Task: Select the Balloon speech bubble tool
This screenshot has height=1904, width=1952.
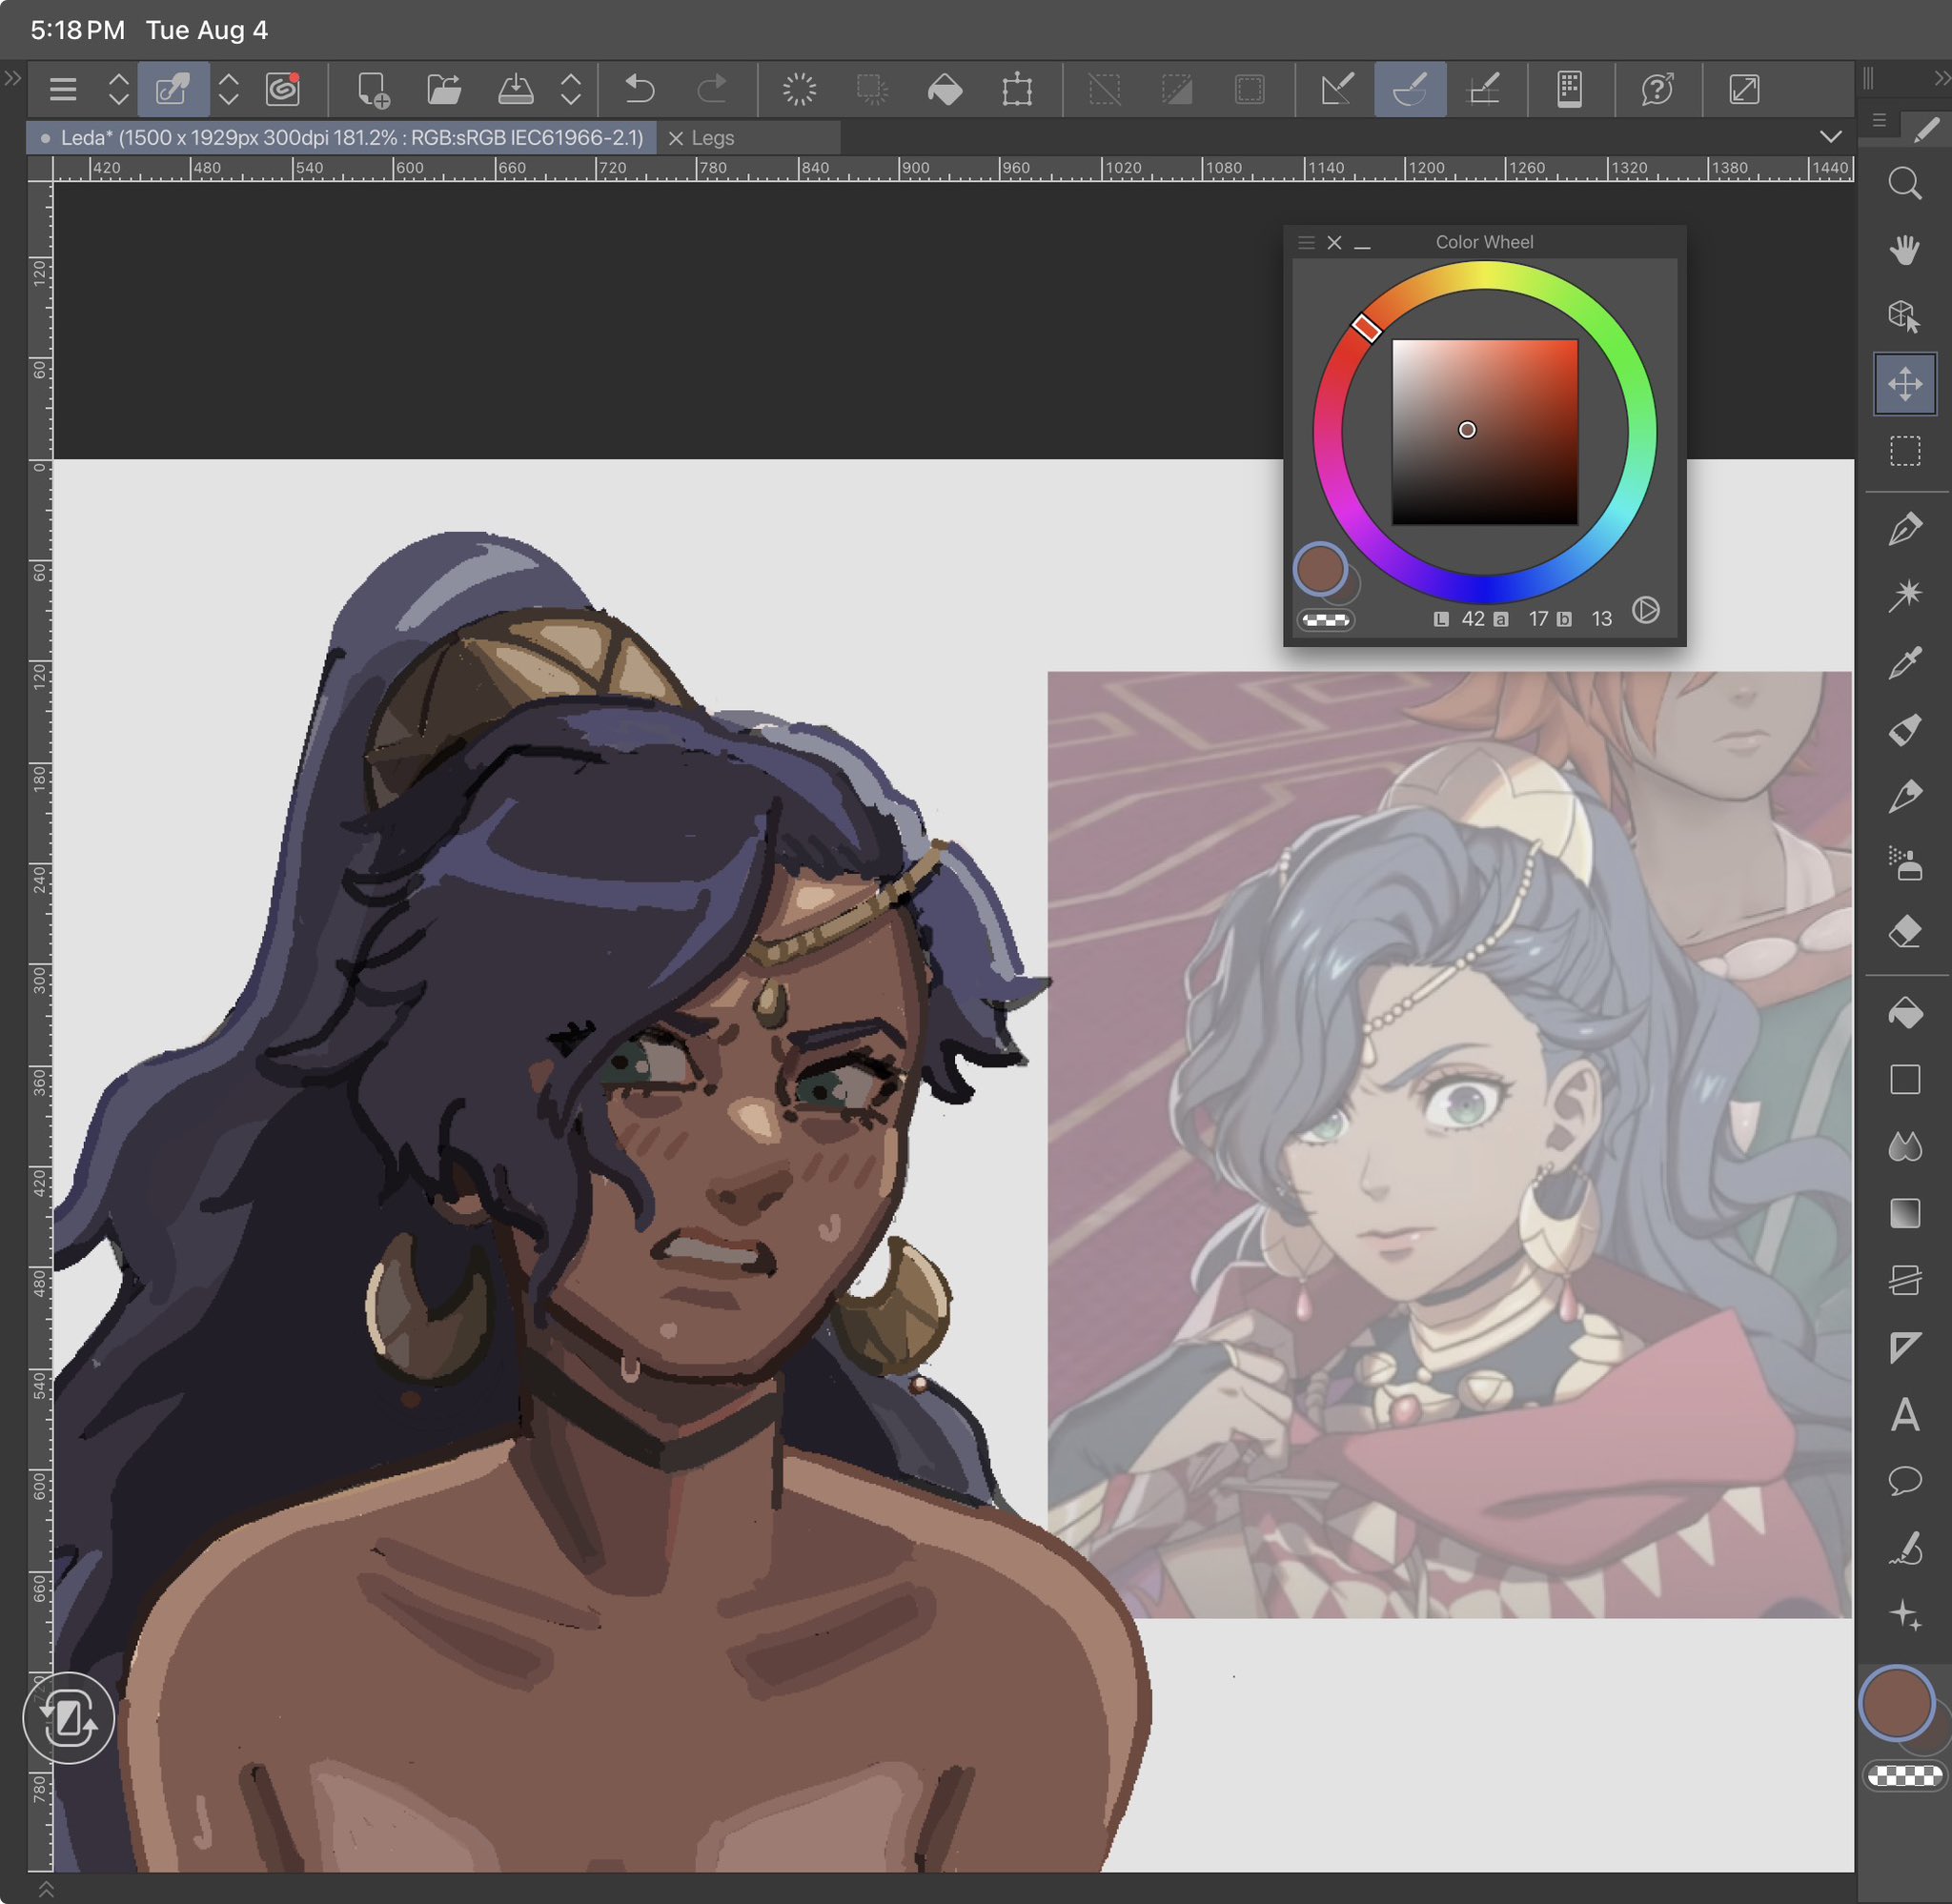Action: (x=1905, y=1481)
